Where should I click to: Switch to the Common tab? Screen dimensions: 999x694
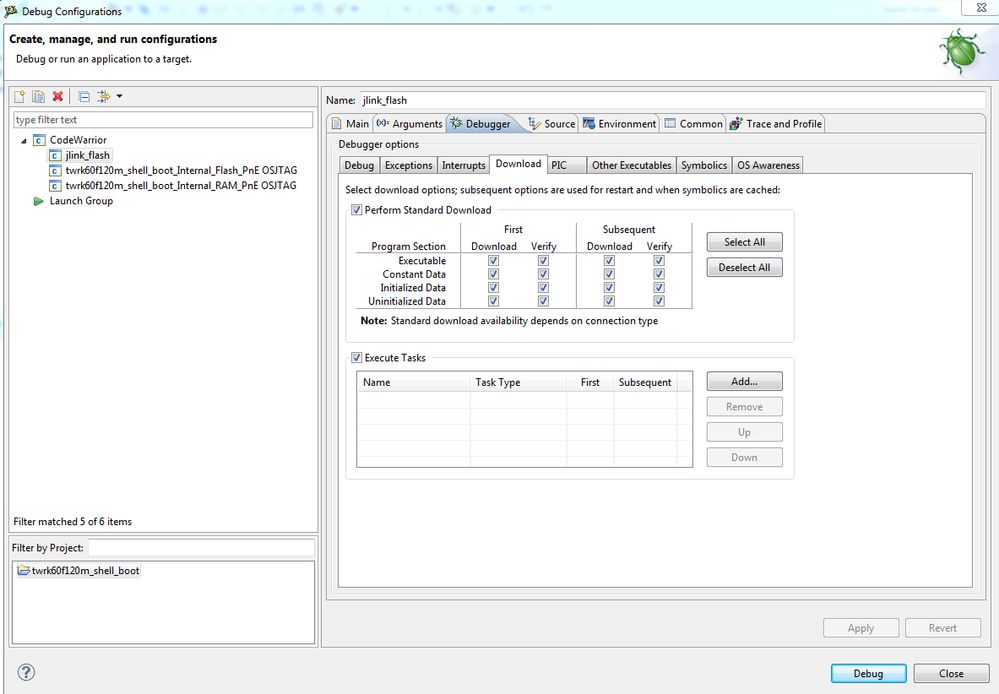(x=693, y=124)
